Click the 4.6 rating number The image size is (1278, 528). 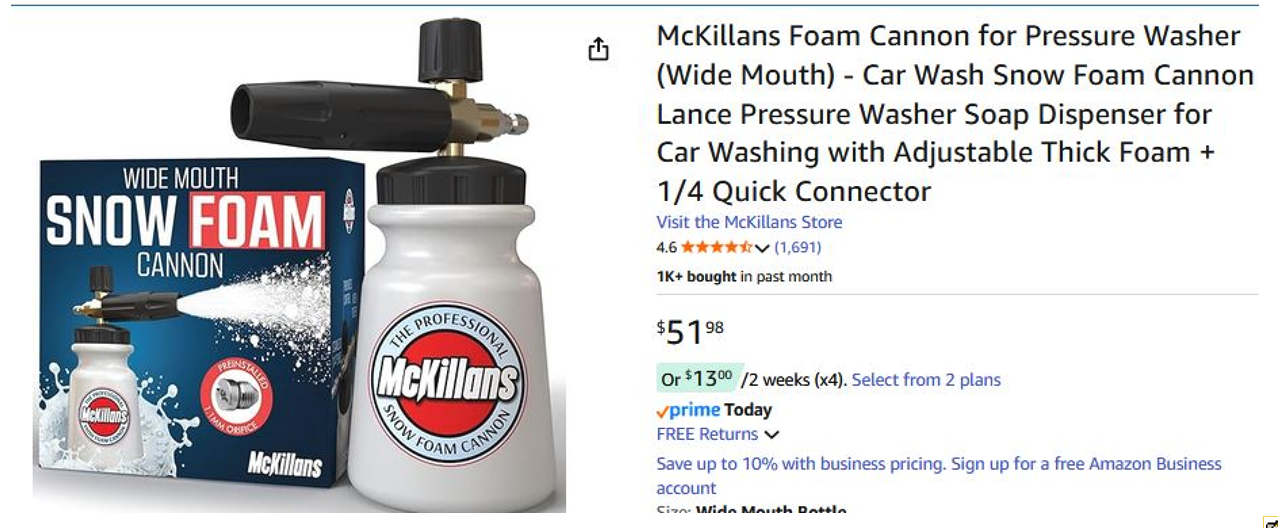click(666, 247)
